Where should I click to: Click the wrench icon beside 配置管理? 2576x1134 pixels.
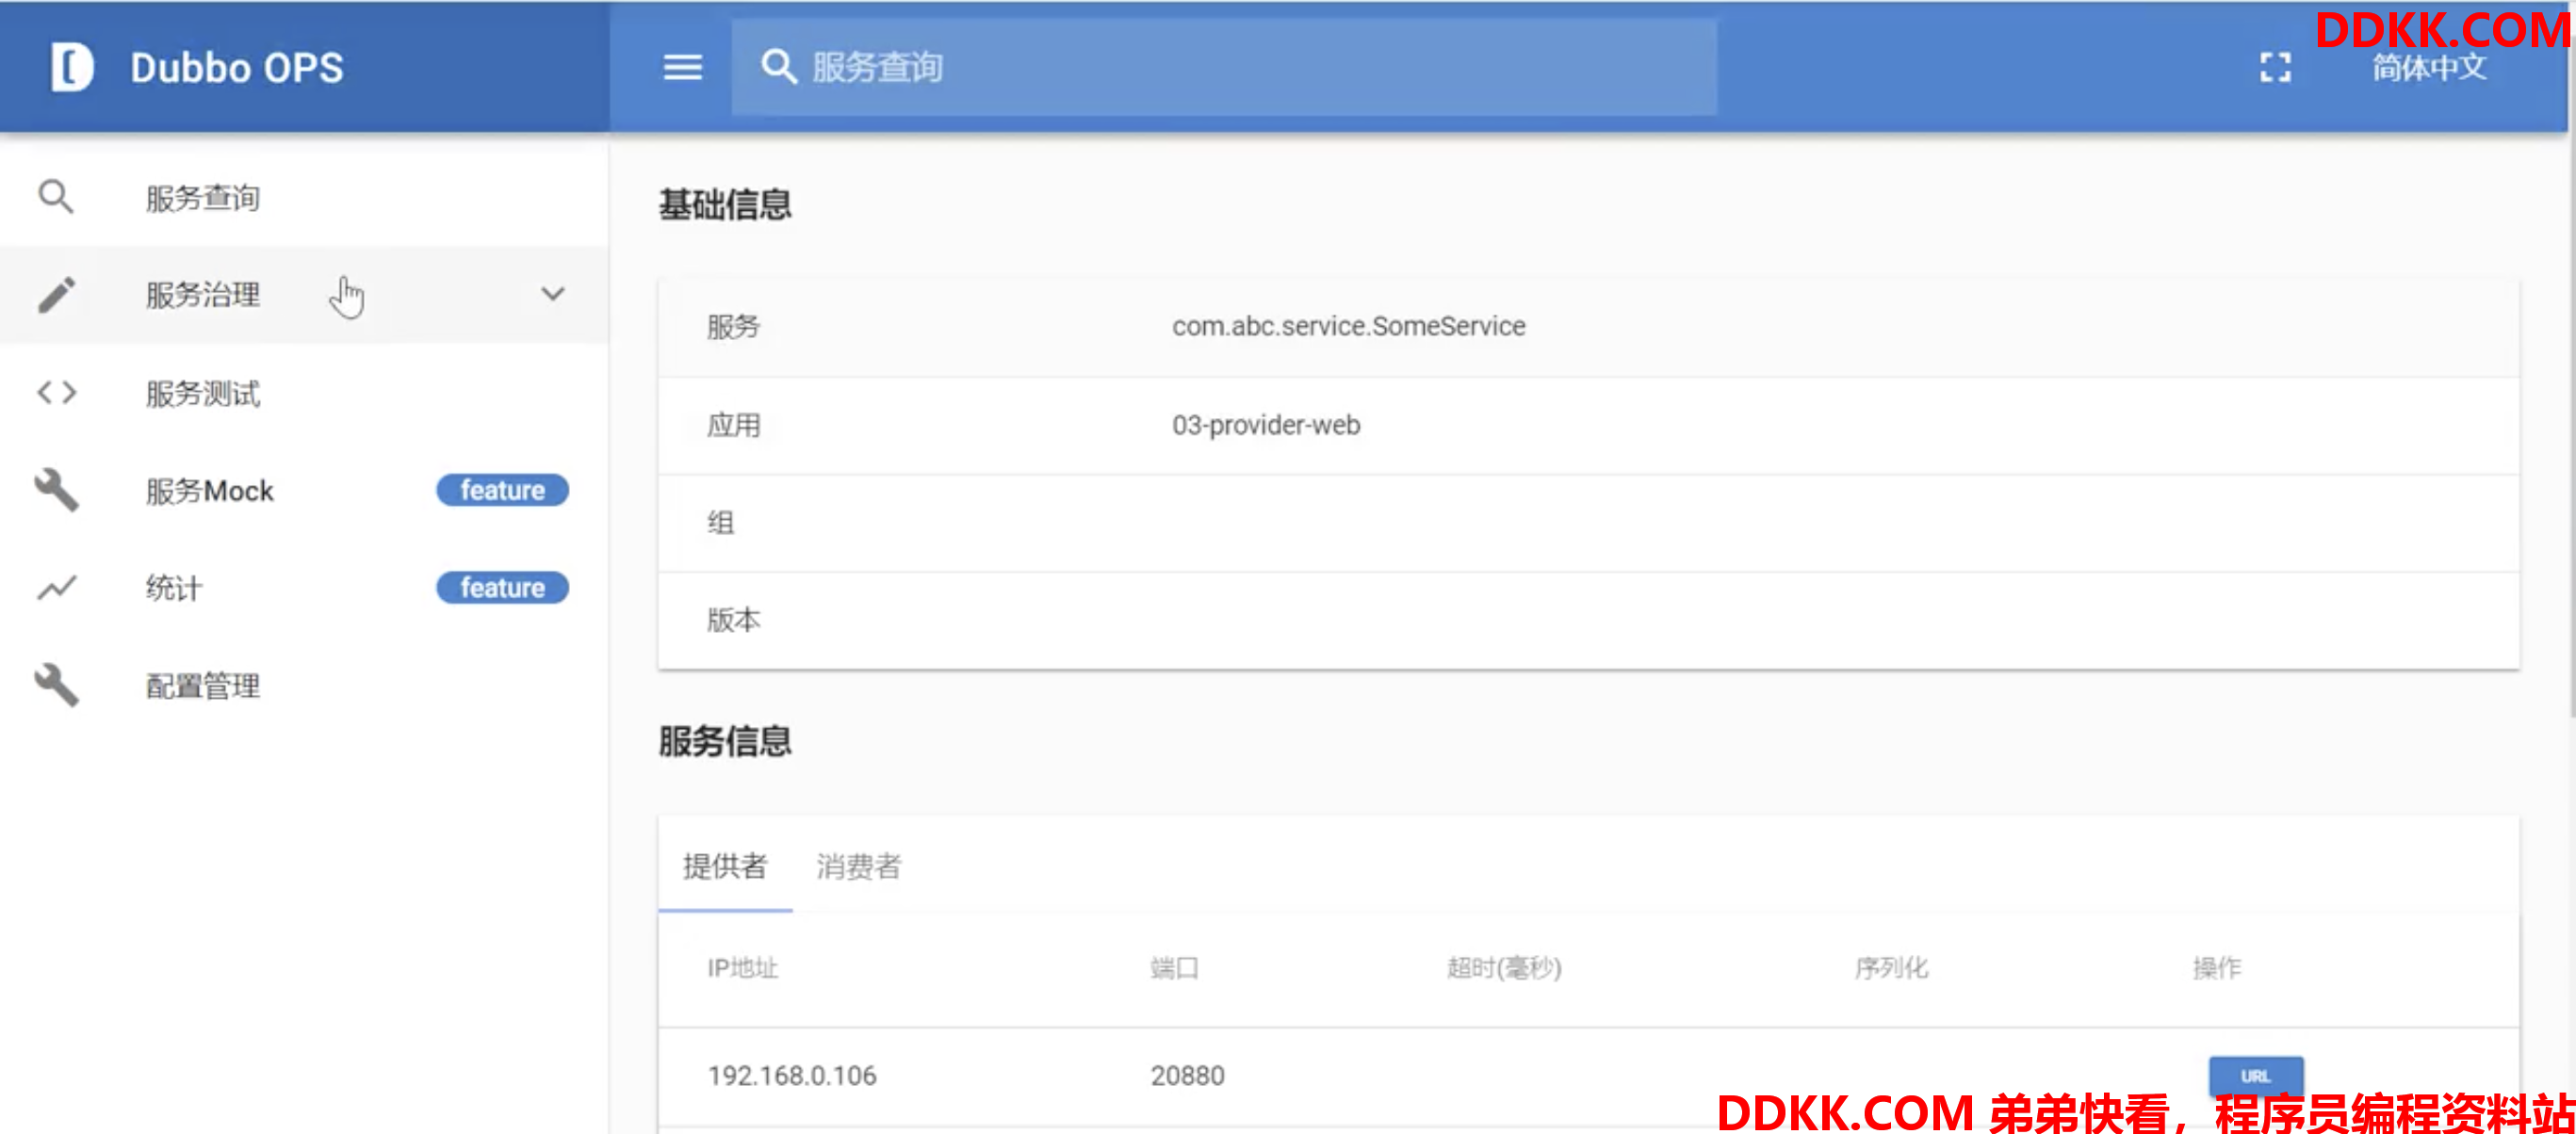point(56,685)
